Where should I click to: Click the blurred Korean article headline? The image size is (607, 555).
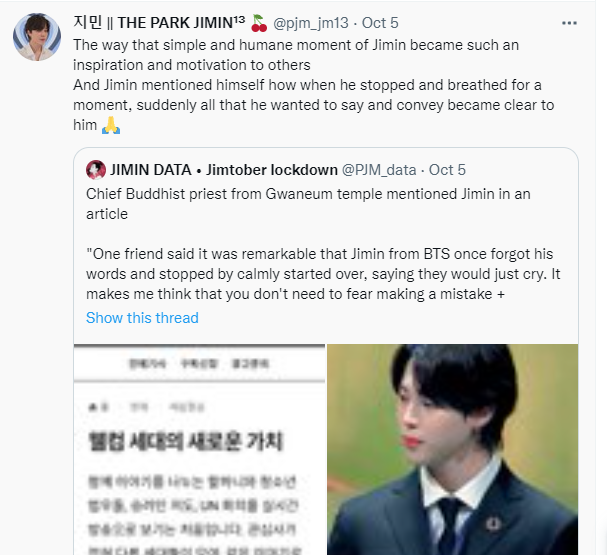(x=186, y=442)
